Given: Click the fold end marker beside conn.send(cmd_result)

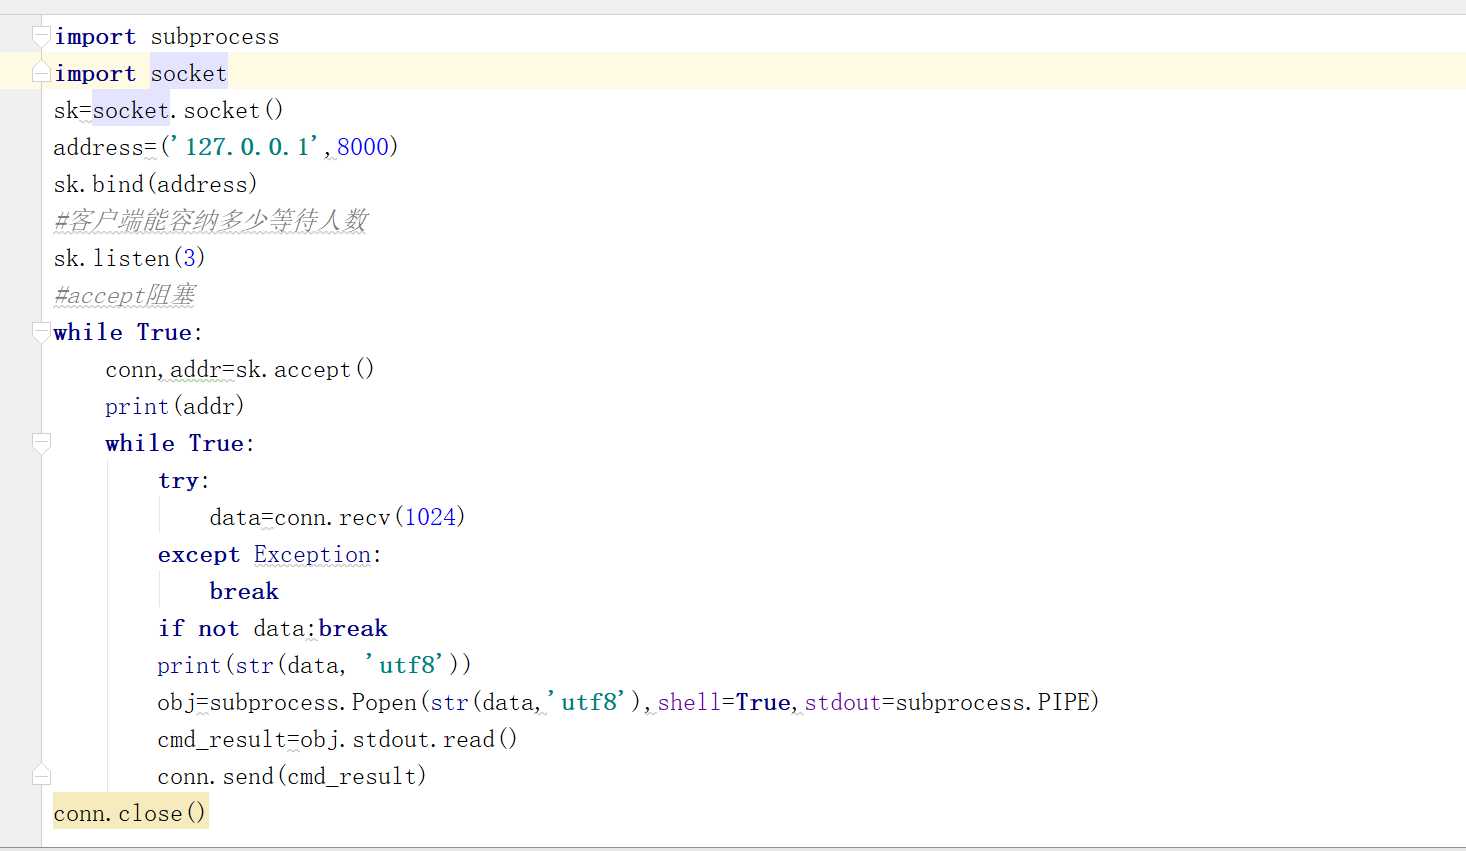Looking at the screenshot, I should coord(41,775).
